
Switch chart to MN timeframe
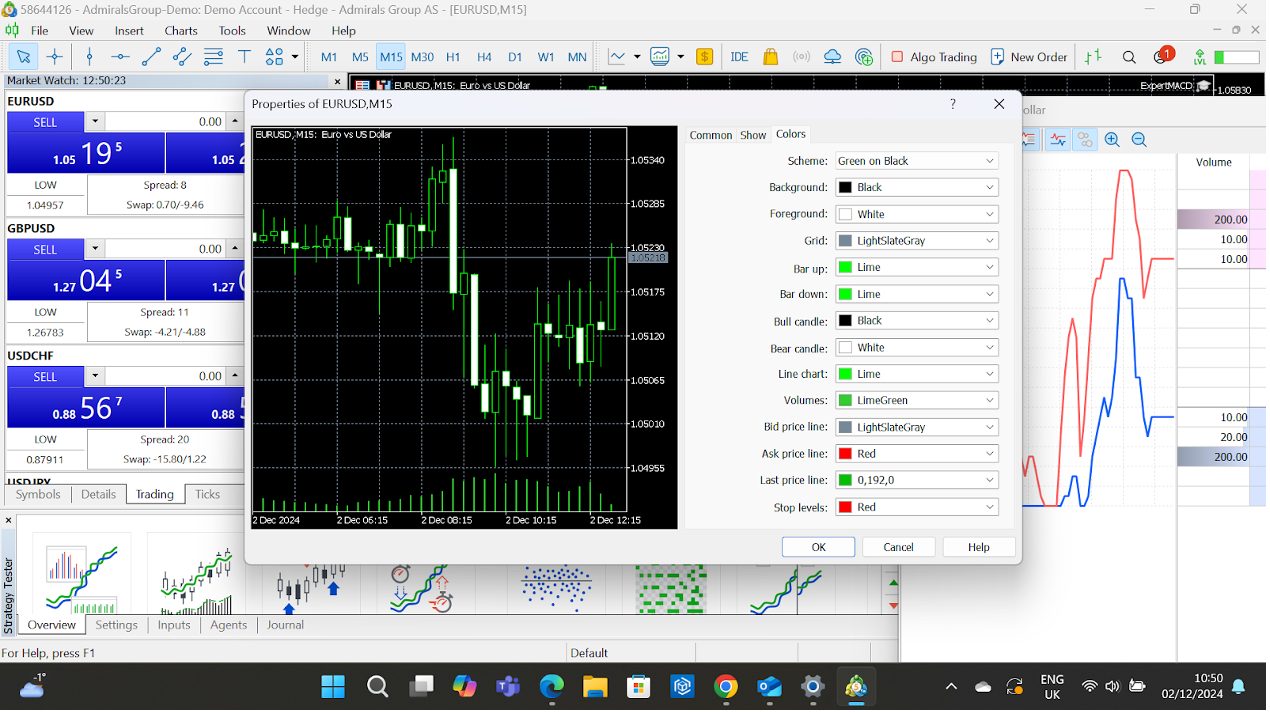577,57
